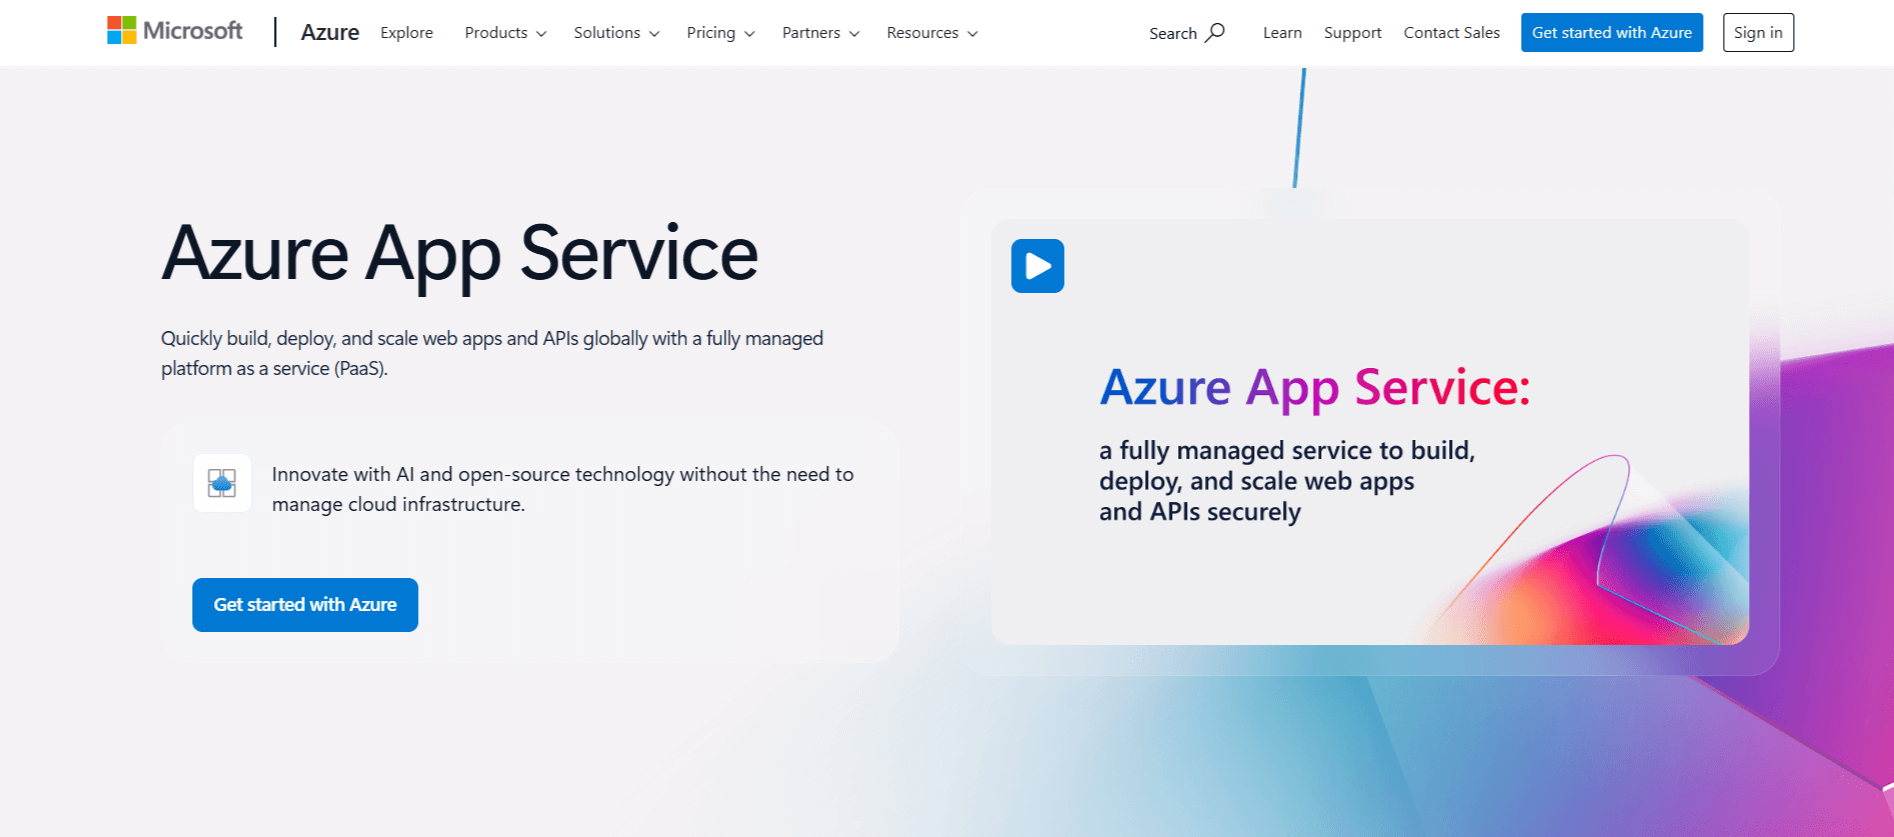Expand the Resources dropdown

coord(932,33)
